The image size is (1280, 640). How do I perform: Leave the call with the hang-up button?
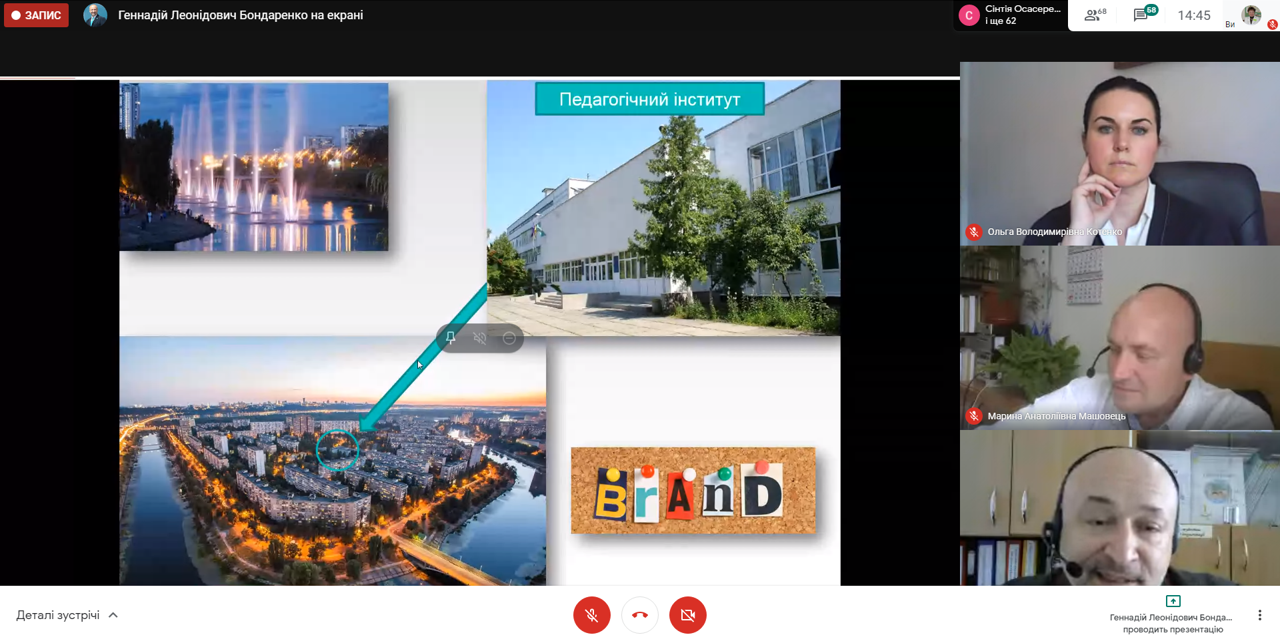point(640,615)
